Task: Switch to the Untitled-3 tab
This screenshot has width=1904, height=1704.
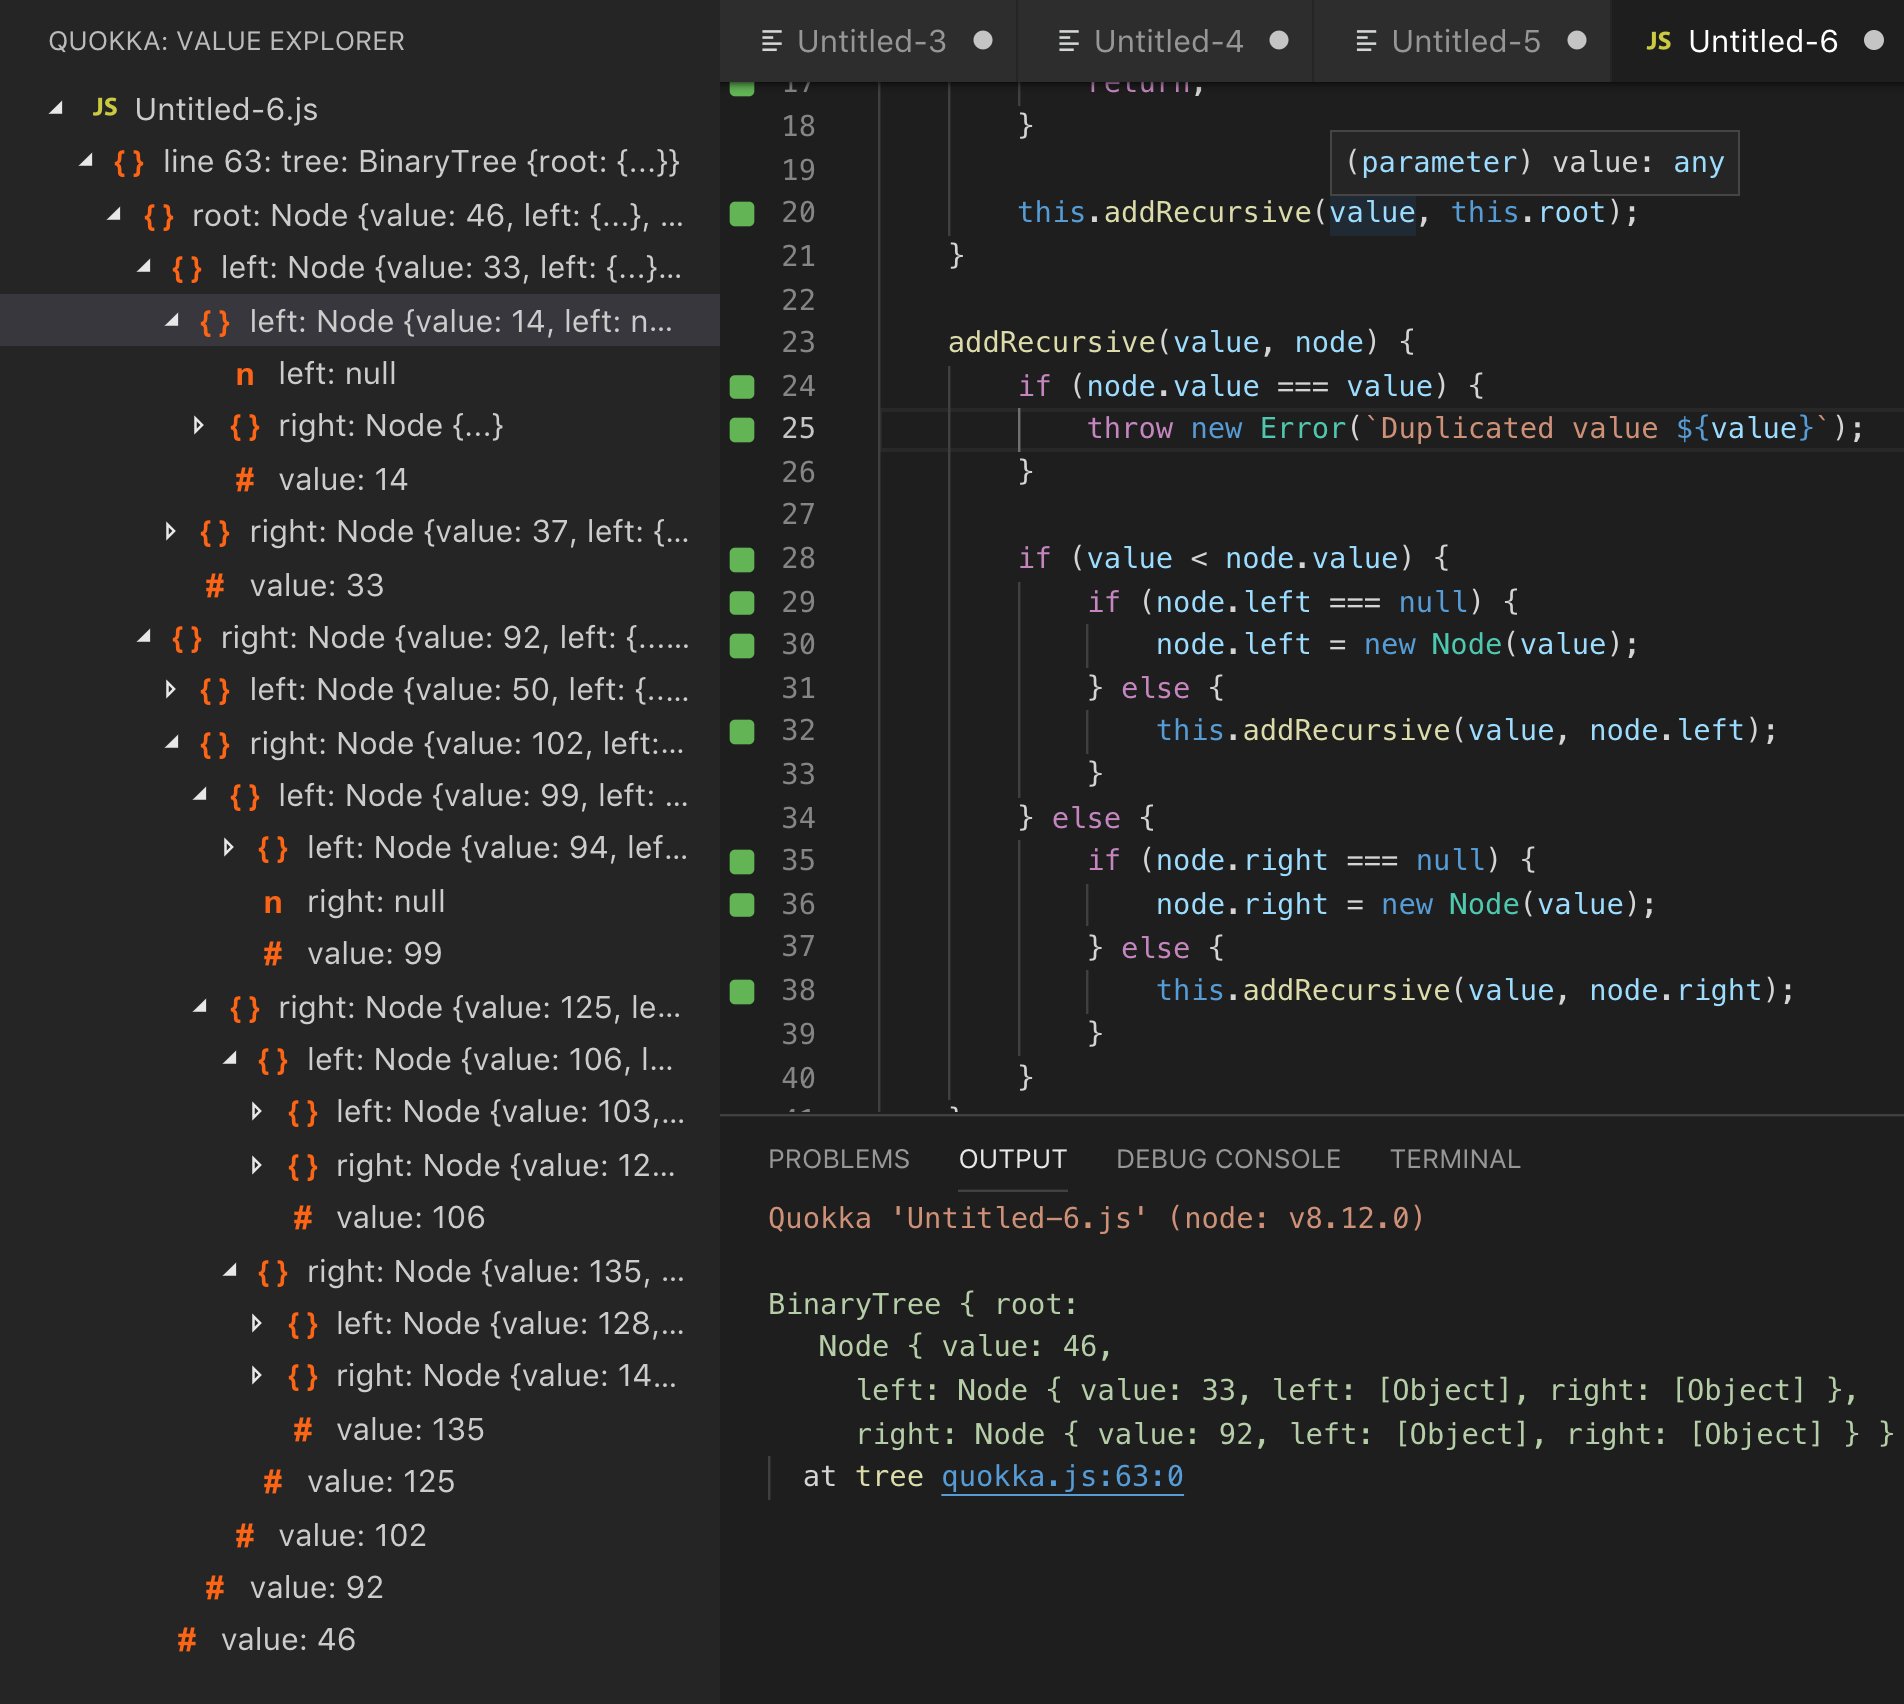Action: click(868, 41)
